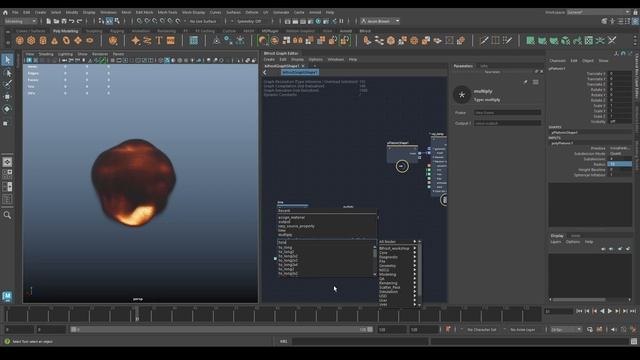Image resolution: width=640 pixels, height=360 pixels.
Task: Open the Symmetry: Off dropdown
Action: point(250,21)
